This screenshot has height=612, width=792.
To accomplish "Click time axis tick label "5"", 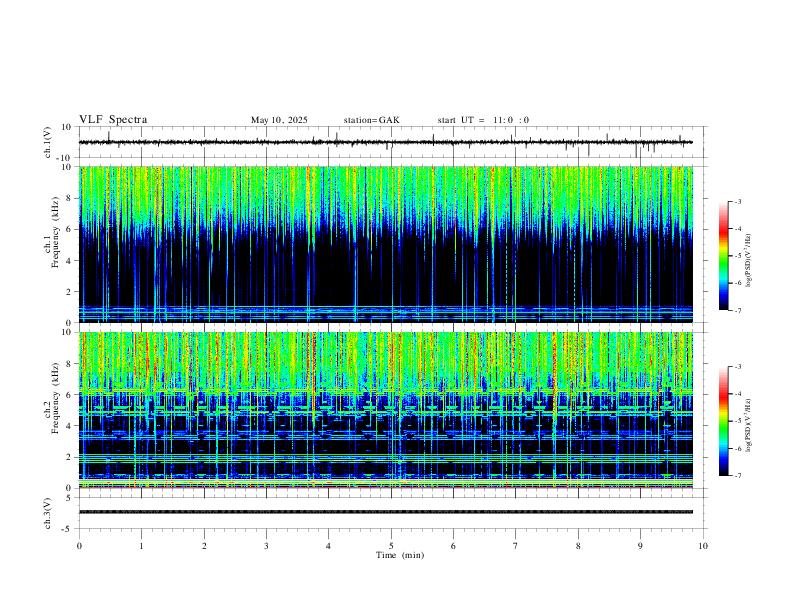I will pyautogui.click(x=391, y=546).
